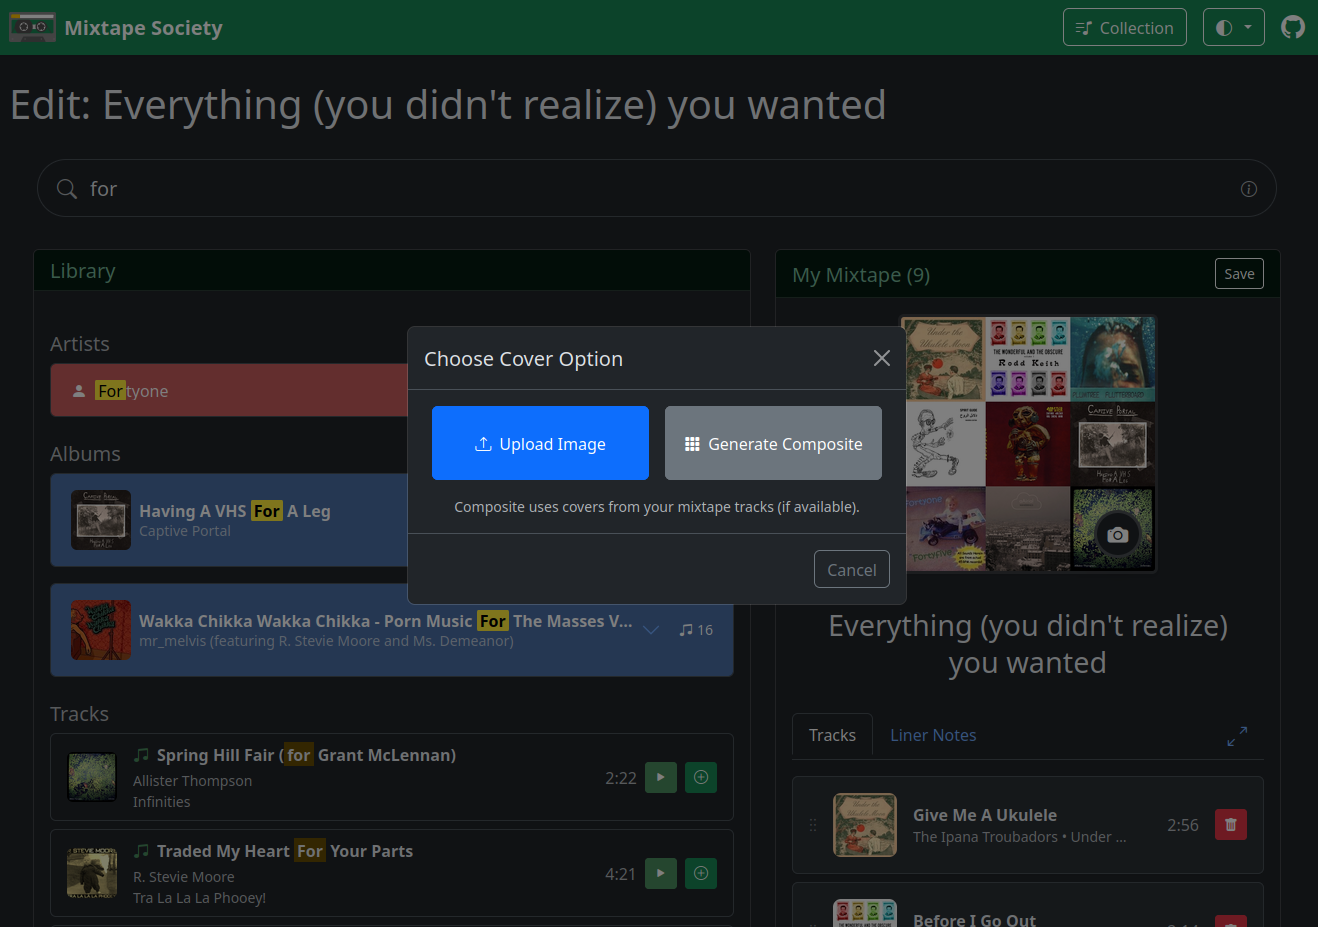Open the theme toggle dropdown

coord(1233,27)
